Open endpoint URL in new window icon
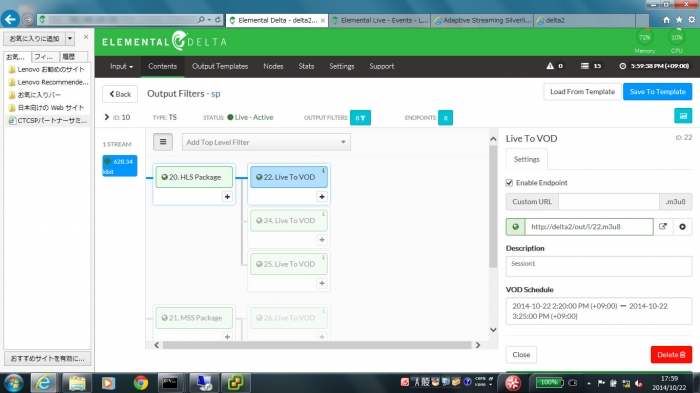Viewport: 700px width, 393px height. click(663, 226)
